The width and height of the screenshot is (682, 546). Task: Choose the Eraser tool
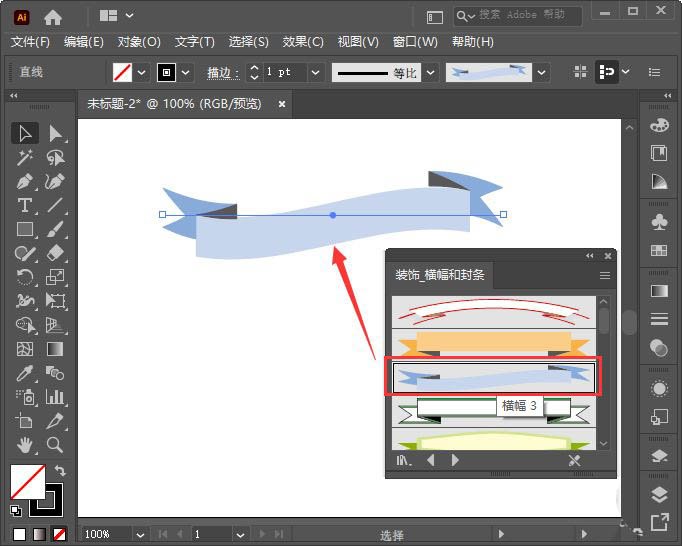55,253
